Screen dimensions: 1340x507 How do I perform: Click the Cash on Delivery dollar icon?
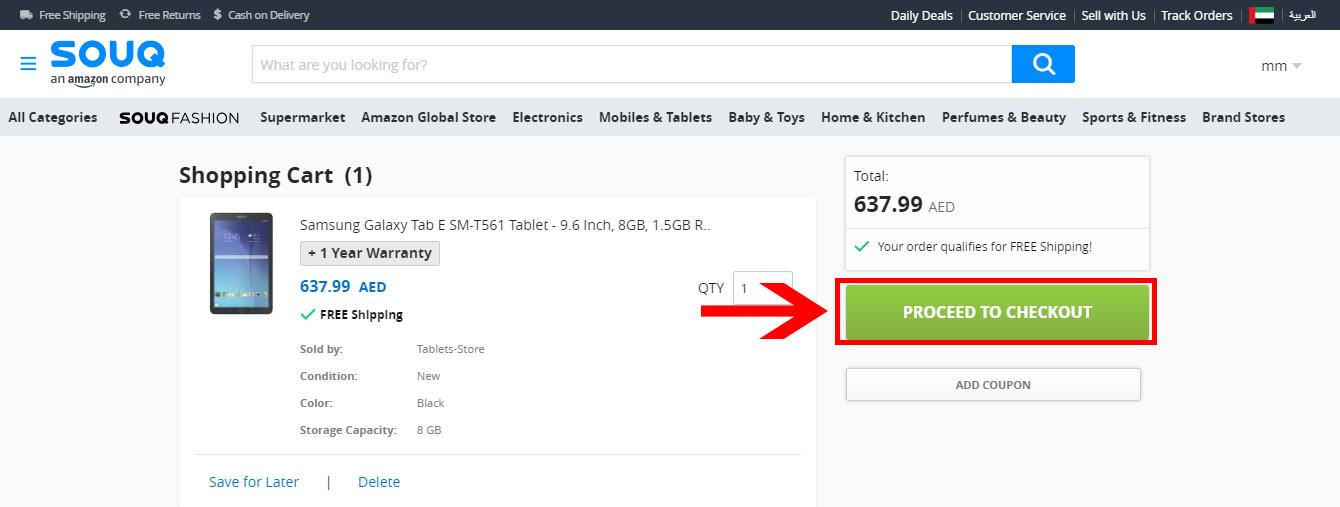[x=217, y=15]
